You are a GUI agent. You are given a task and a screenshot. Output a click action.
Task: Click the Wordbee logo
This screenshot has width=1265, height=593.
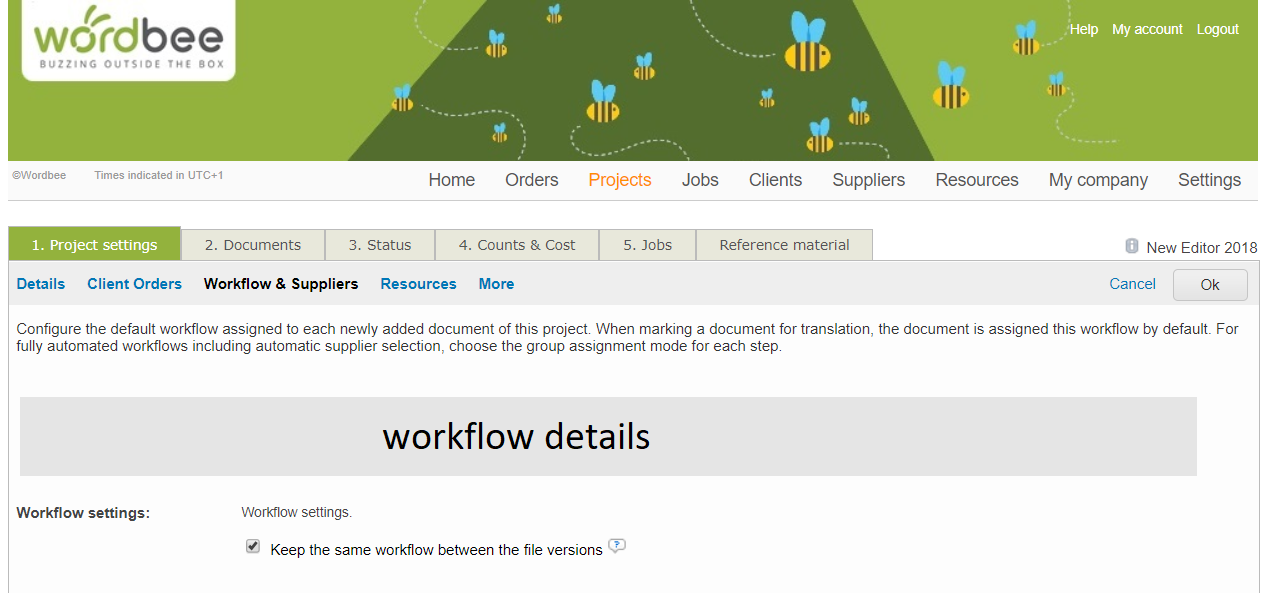(128, 40)
